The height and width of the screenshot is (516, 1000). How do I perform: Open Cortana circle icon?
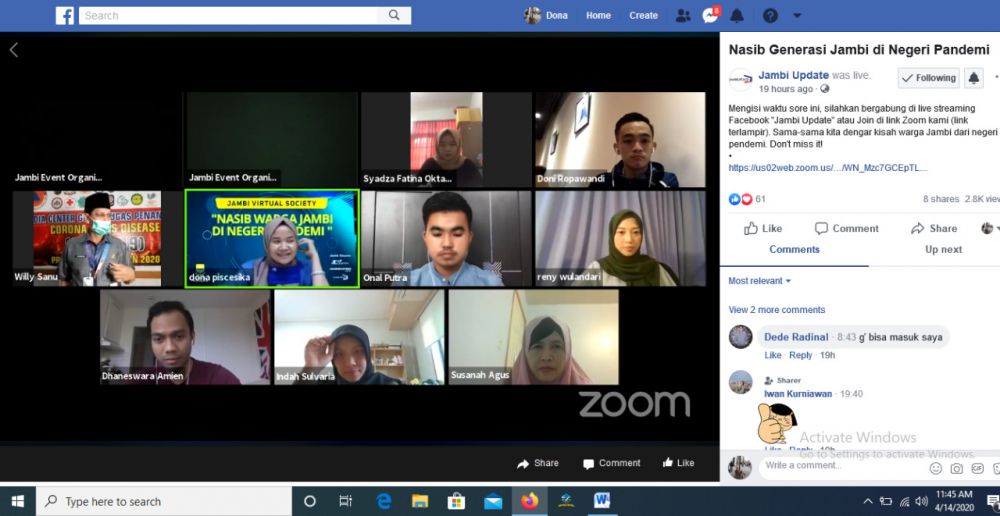coord(310,501)
